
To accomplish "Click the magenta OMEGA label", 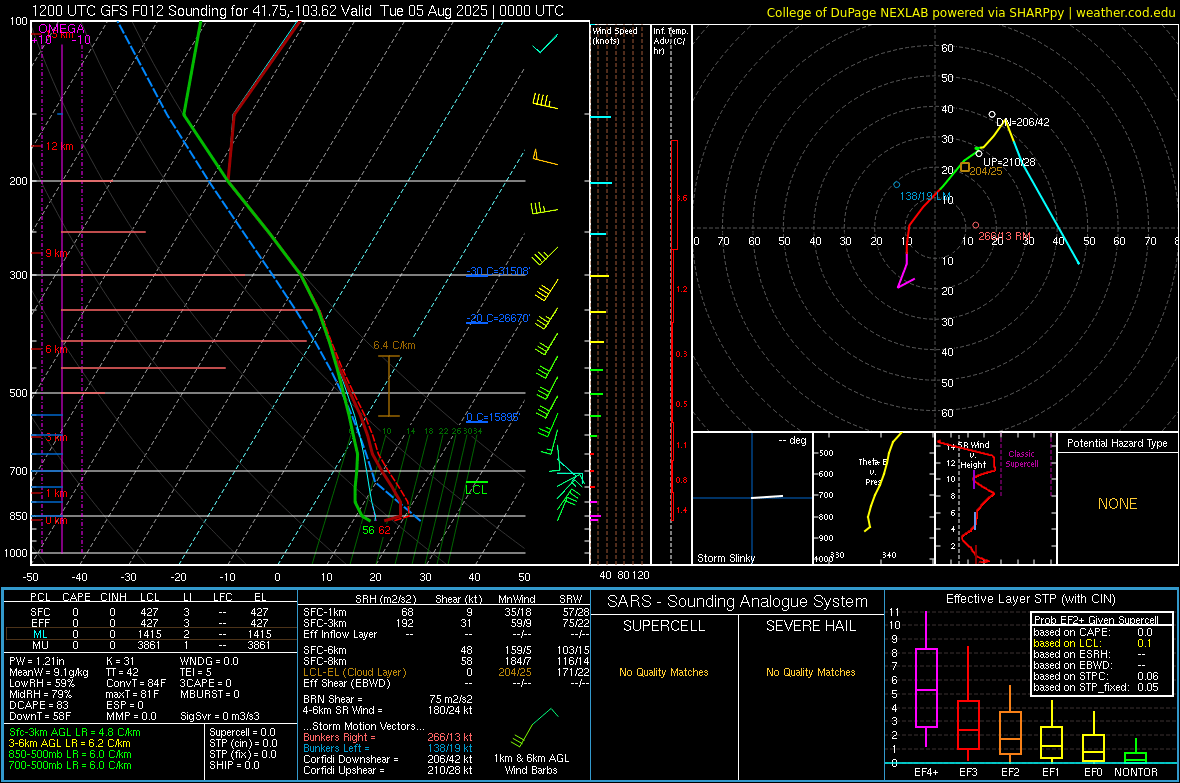I will tap(62, 29).
